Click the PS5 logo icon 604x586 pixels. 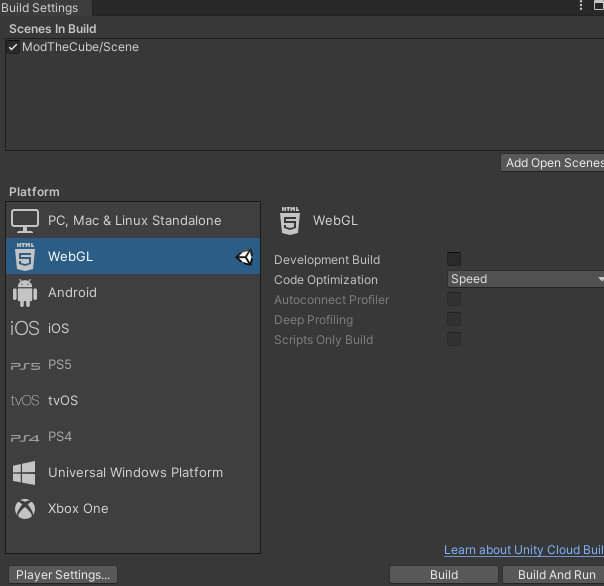pos(25,366)
